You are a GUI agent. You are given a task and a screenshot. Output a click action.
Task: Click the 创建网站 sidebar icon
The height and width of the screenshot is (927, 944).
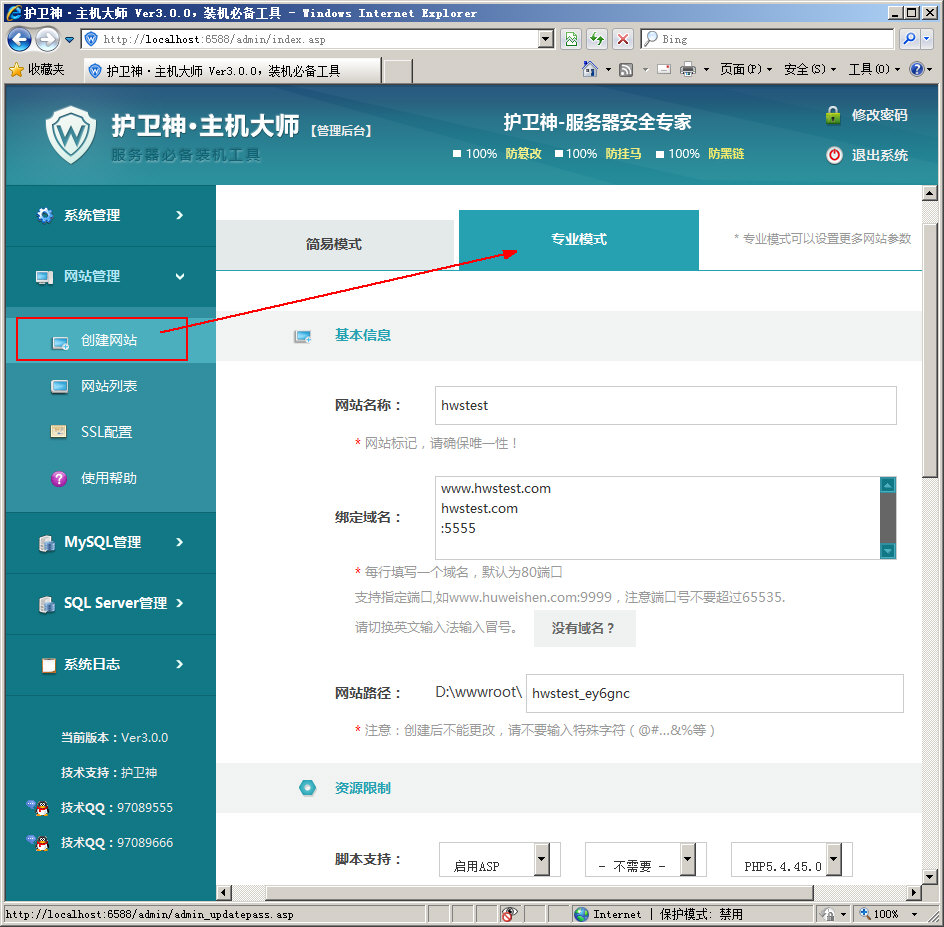coord(60,342)
